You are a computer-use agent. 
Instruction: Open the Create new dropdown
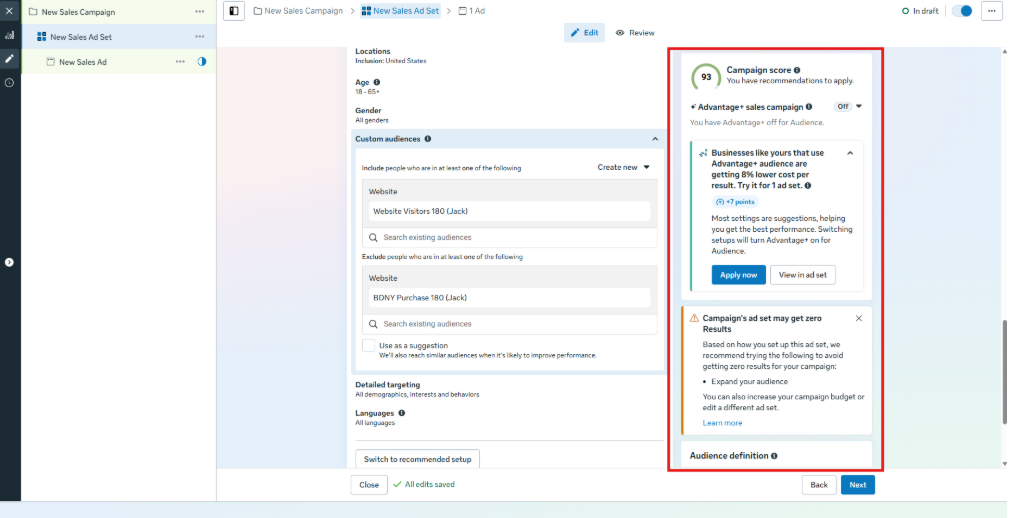tap(623, 167)
